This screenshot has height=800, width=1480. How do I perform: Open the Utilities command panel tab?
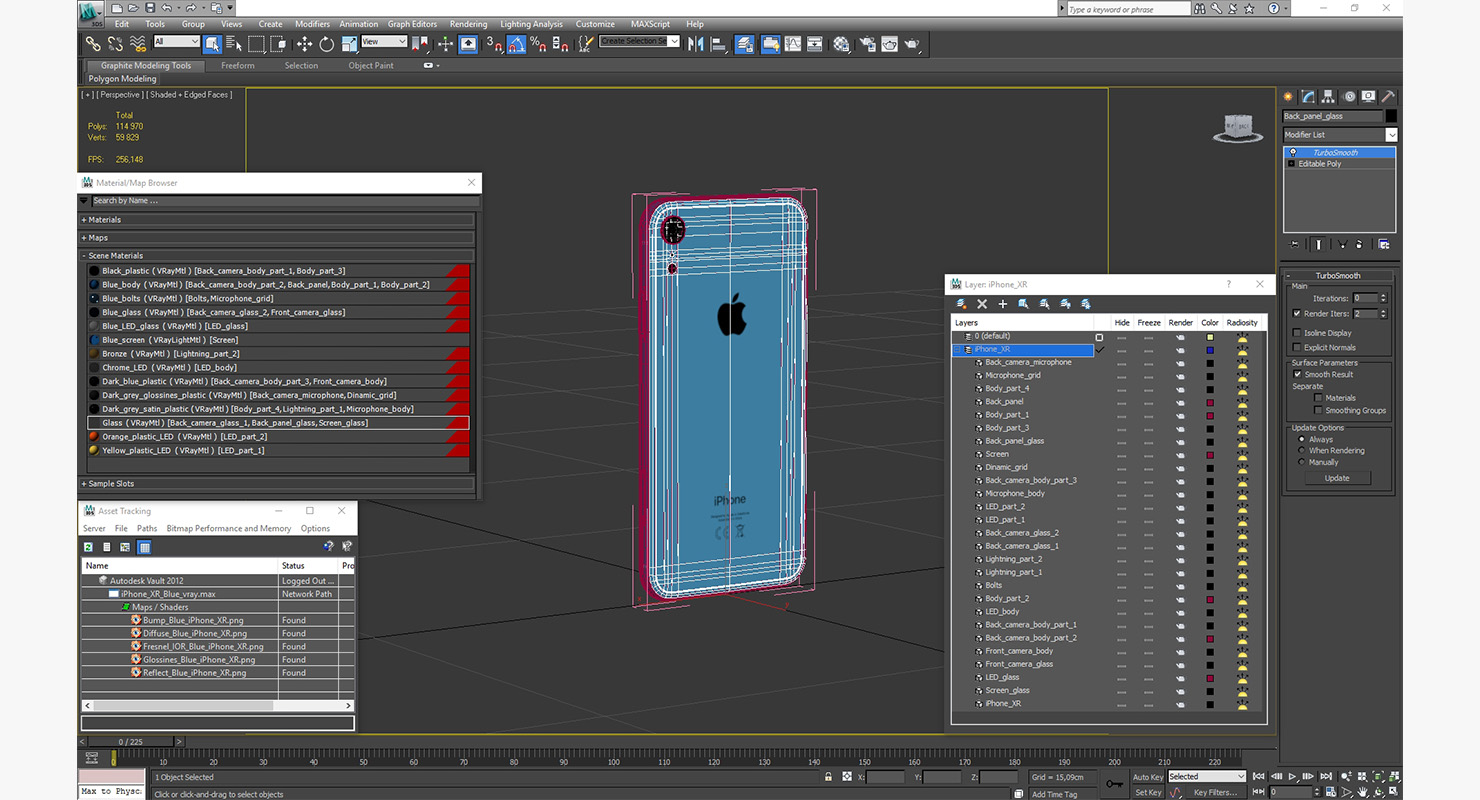[1387, 96]
